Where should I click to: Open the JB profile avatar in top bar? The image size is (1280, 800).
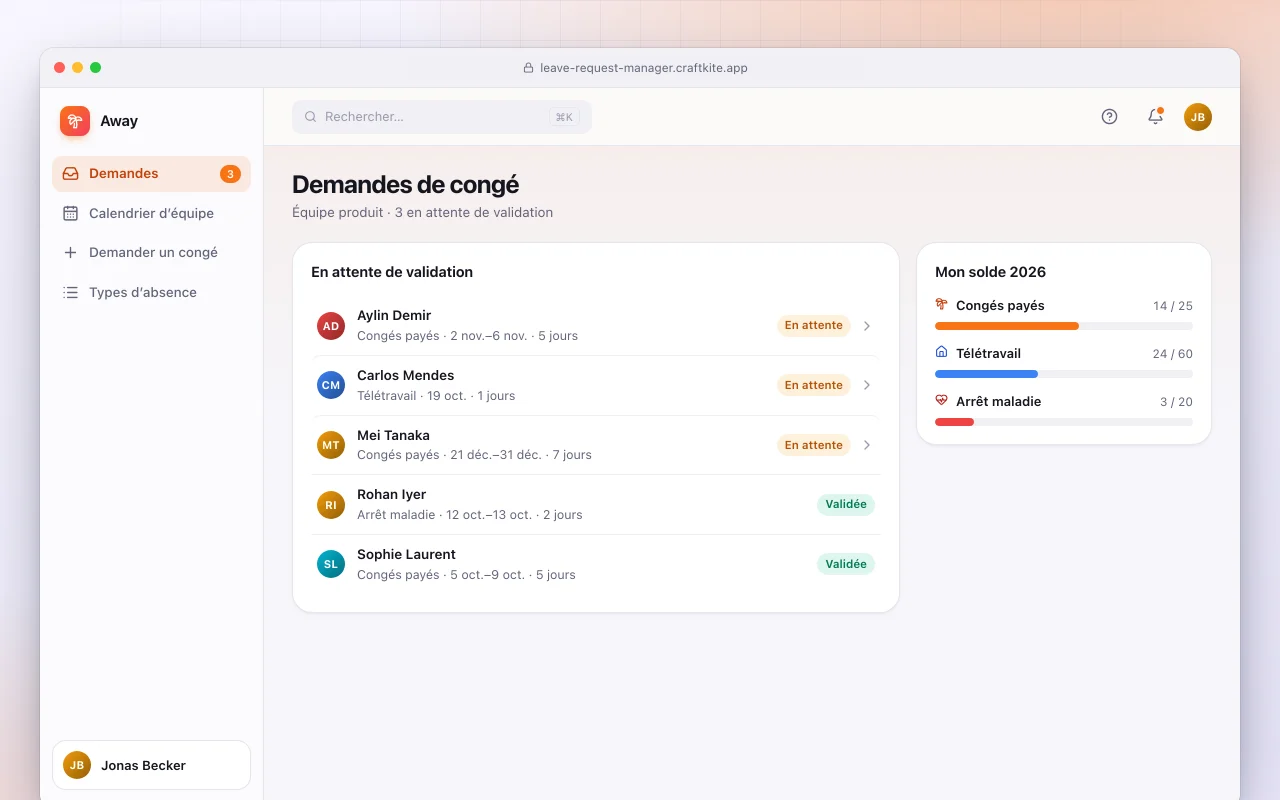point(1198,117)
